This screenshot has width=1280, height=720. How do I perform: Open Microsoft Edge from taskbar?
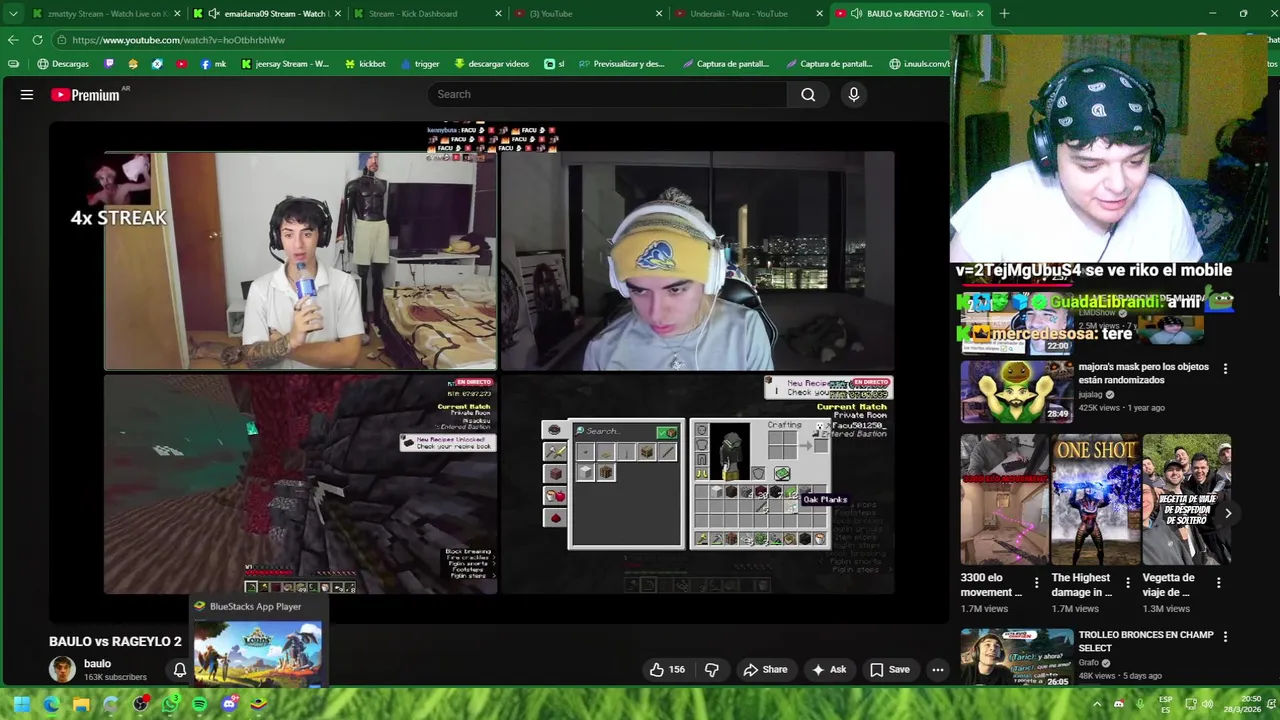pos(51,704)
